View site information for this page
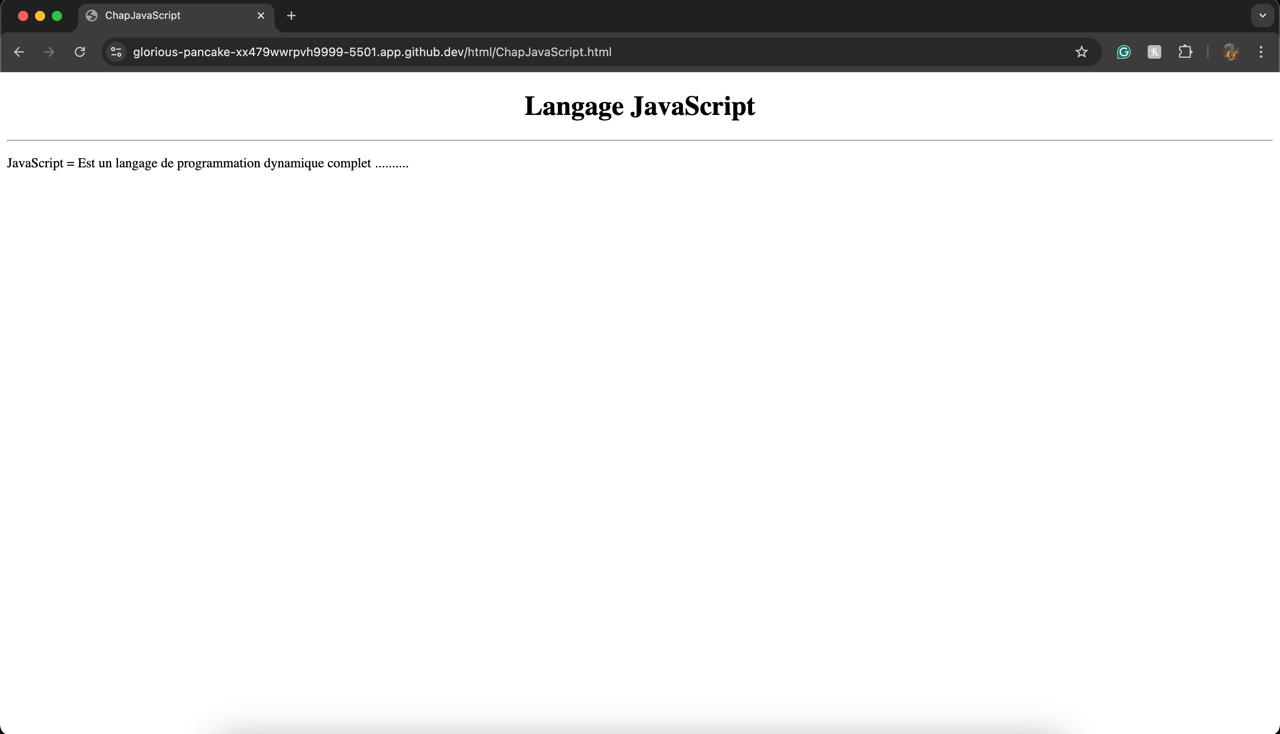 [116, 52]
